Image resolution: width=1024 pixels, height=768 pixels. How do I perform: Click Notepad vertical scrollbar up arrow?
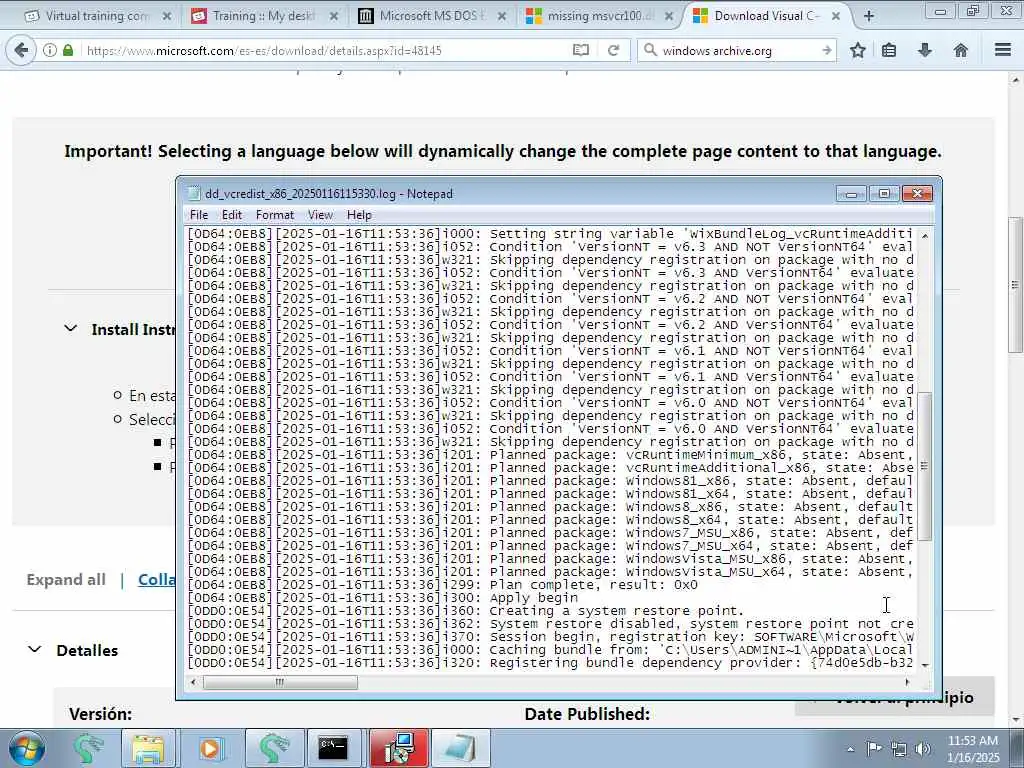[925, 235]
